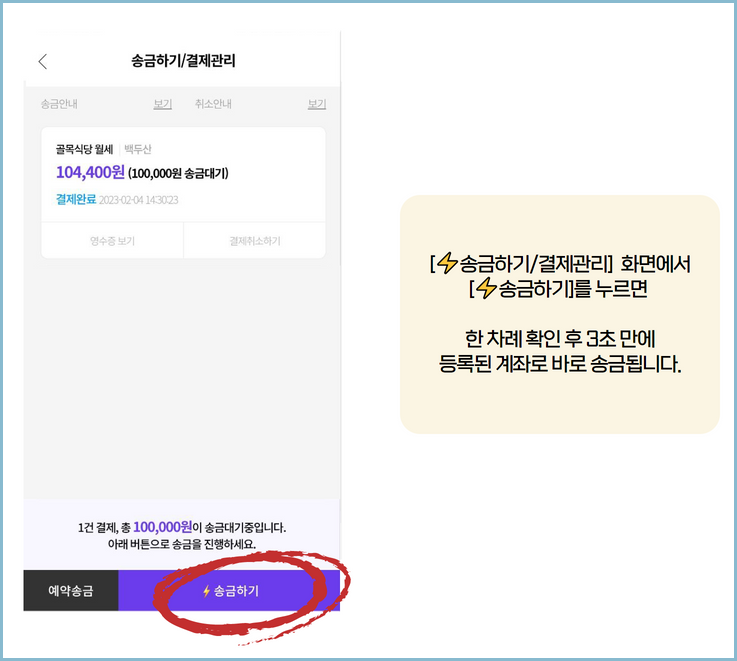The height and width of the screenshot is (661, 737).
Task: Click the (100,000원 송금대기) text
Action: [x=178, y=173]
